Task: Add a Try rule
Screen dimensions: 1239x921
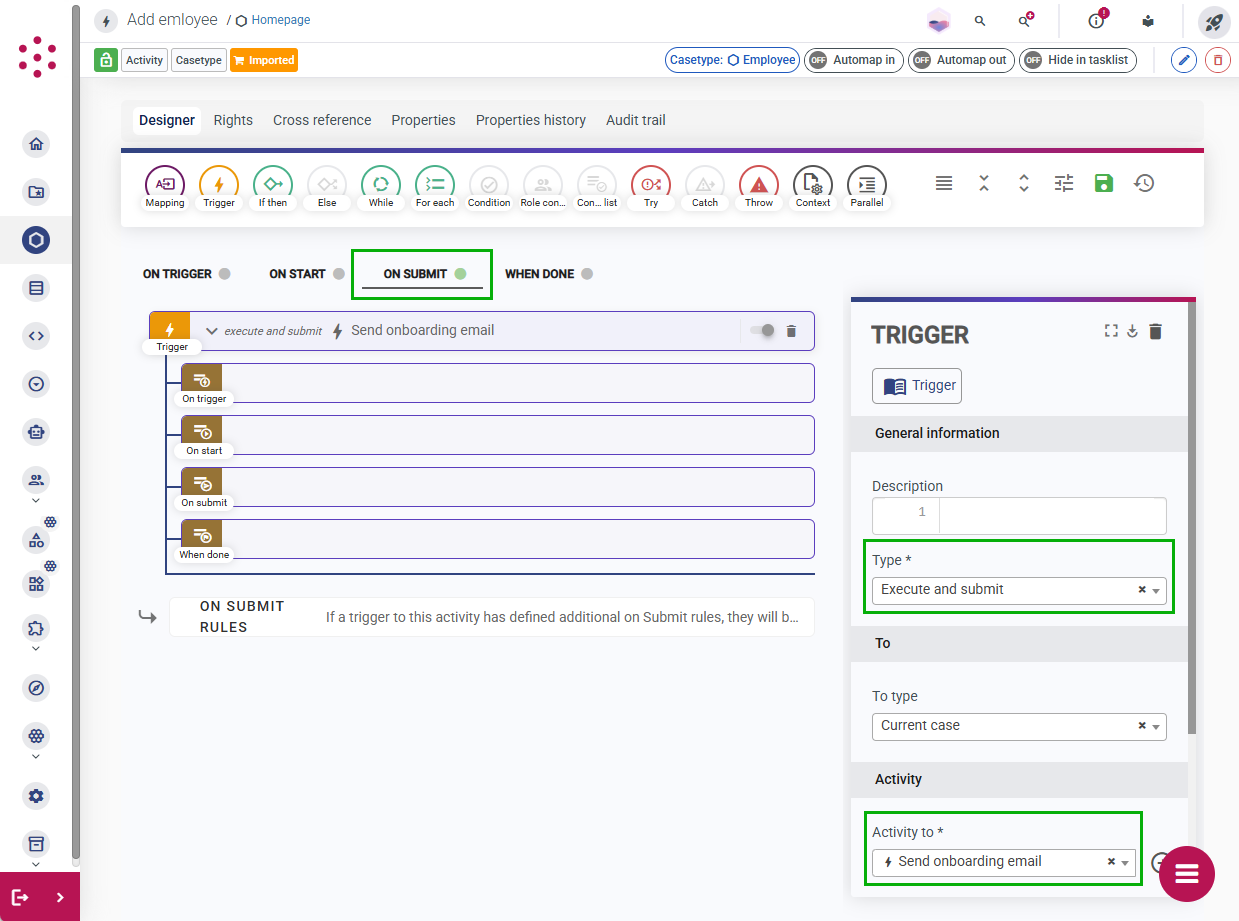Action: [651, 186]
